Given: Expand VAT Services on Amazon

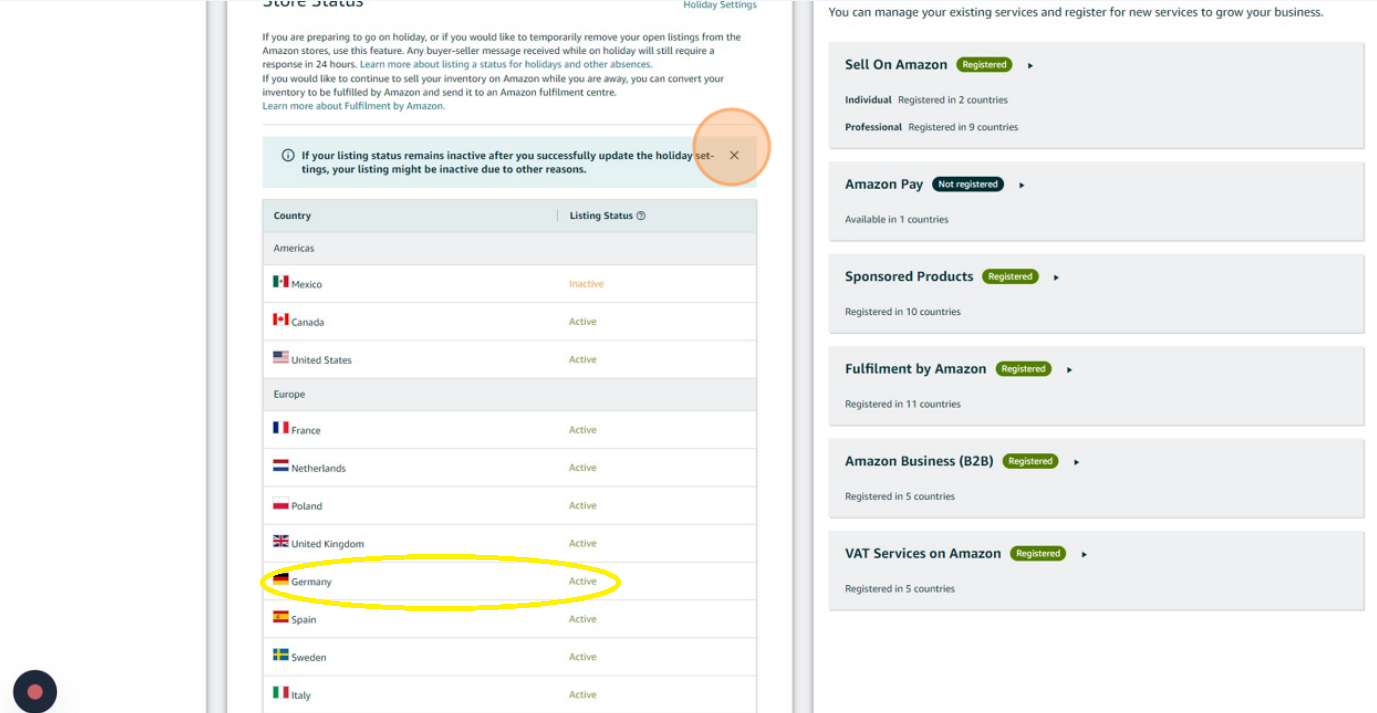Looking at the screenshot, I should [x=1085, y=555].
